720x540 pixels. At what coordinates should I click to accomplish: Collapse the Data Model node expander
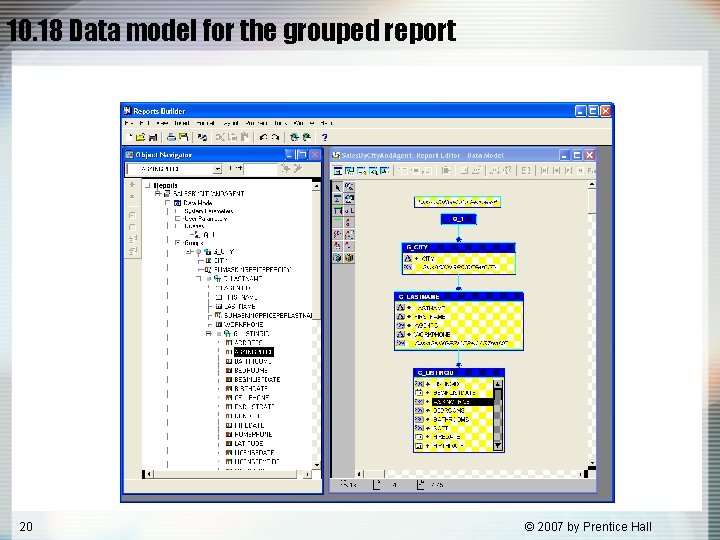tap(168, 202)
